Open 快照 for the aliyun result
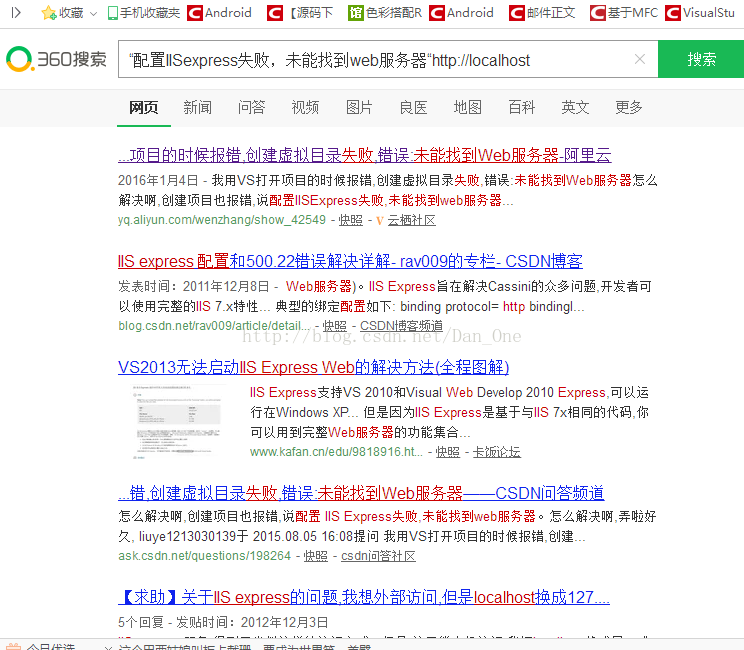Screen dimensions: 744x650 click(351, 220)
